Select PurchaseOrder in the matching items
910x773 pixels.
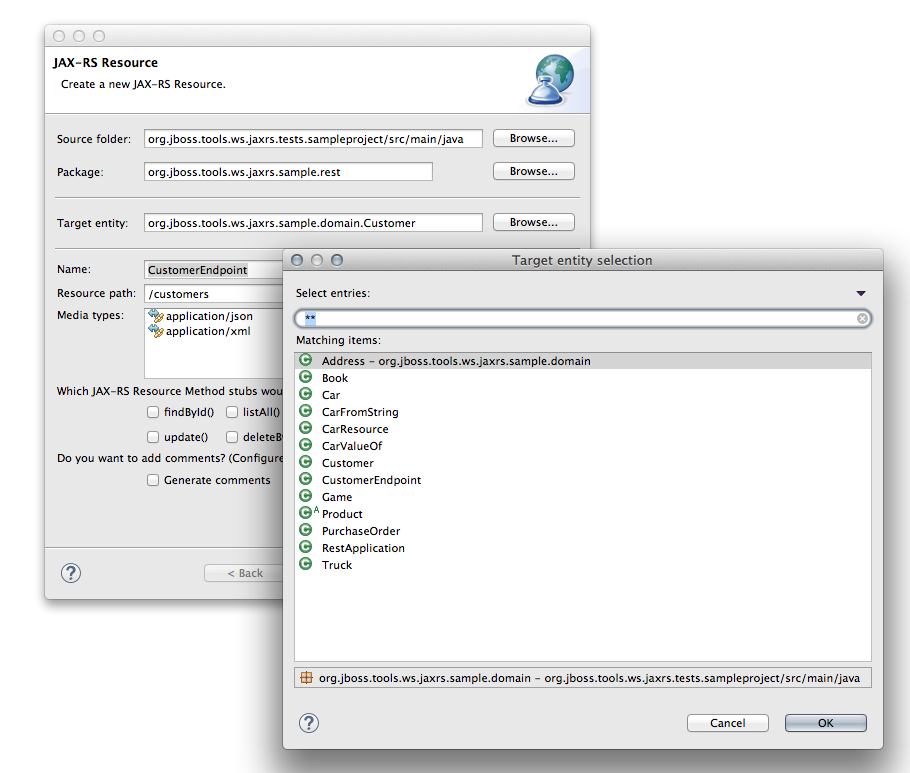583,531
